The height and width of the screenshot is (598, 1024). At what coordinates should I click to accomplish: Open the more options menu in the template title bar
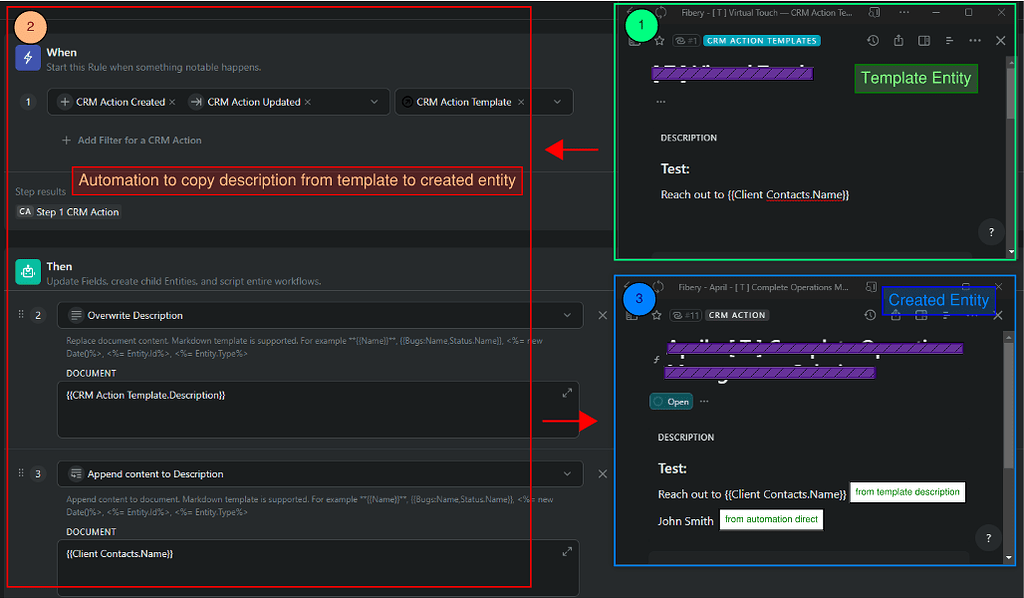pos(902,12)
